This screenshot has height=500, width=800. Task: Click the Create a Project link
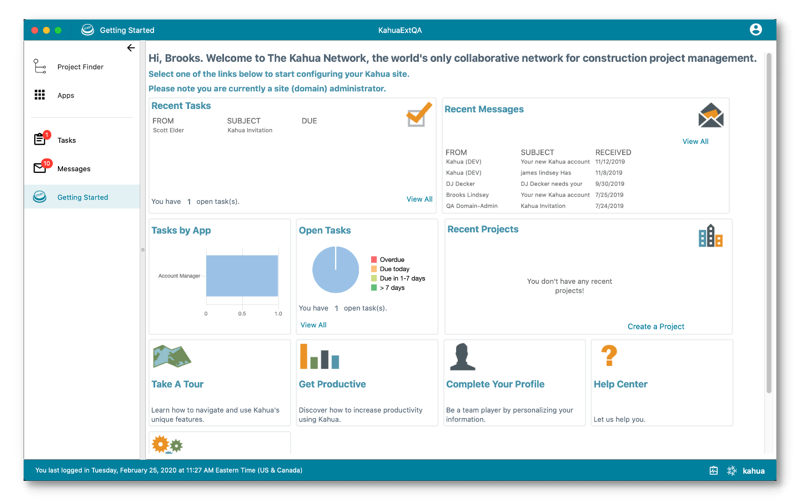click(x=656, y=326)
